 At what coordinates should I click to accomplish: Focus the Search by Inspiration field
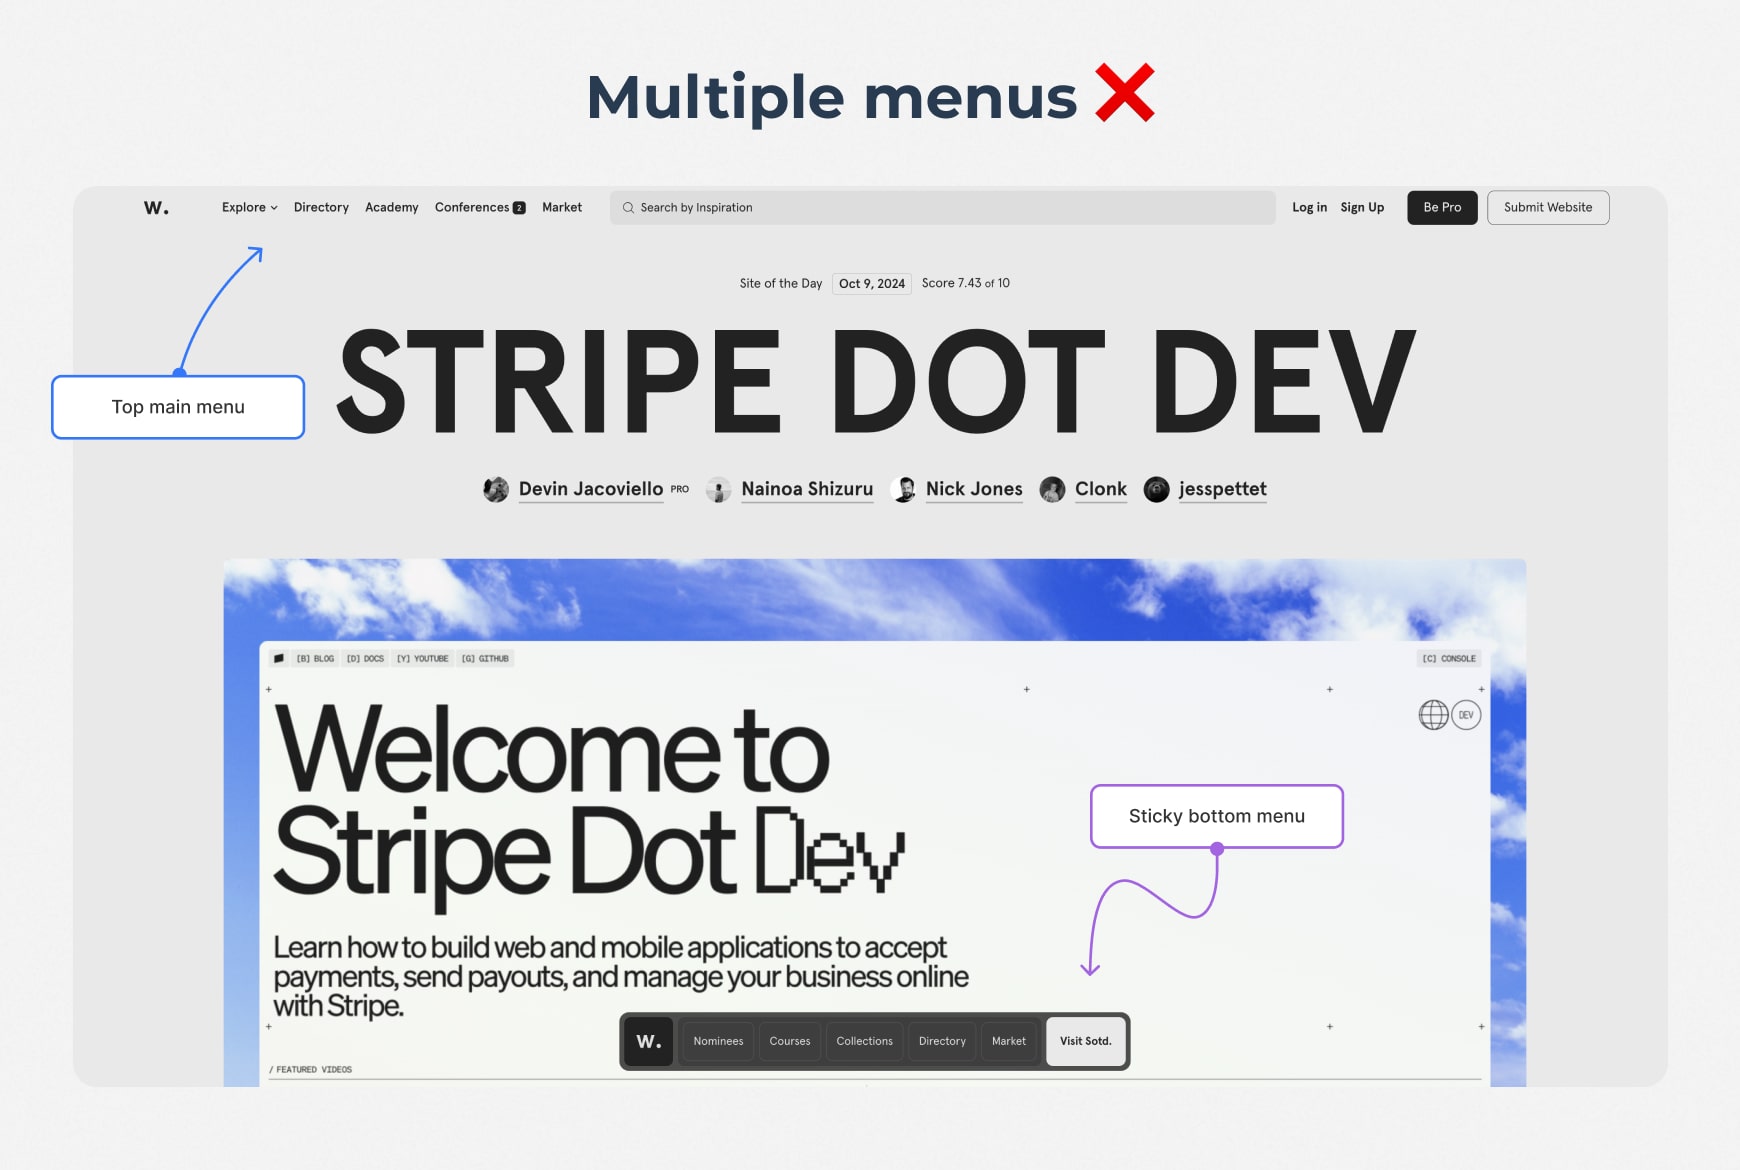(942, 208)
